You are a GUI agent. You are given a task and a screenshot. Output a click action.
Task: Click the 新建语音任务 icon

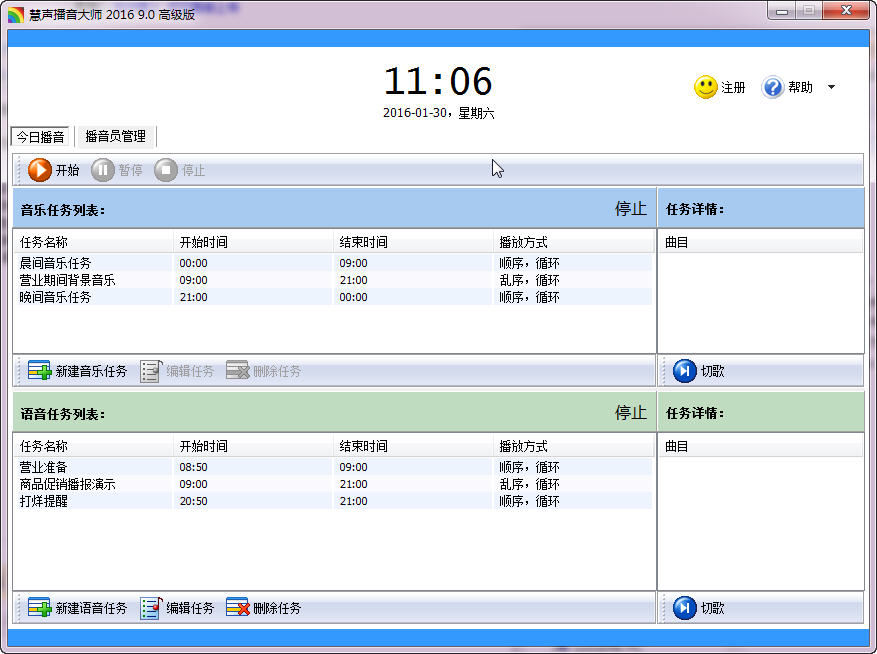coord(40,608)
